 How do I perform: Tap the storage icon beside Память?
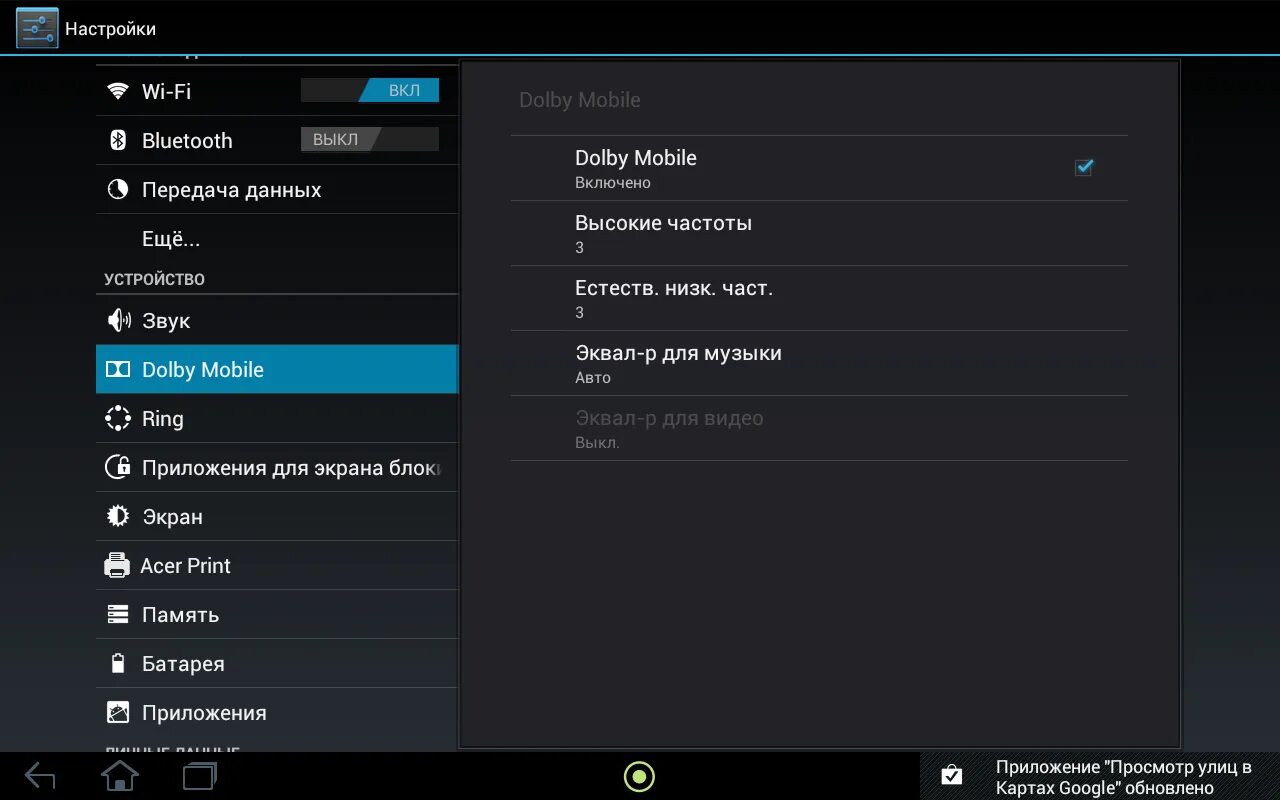coord(118,614)
